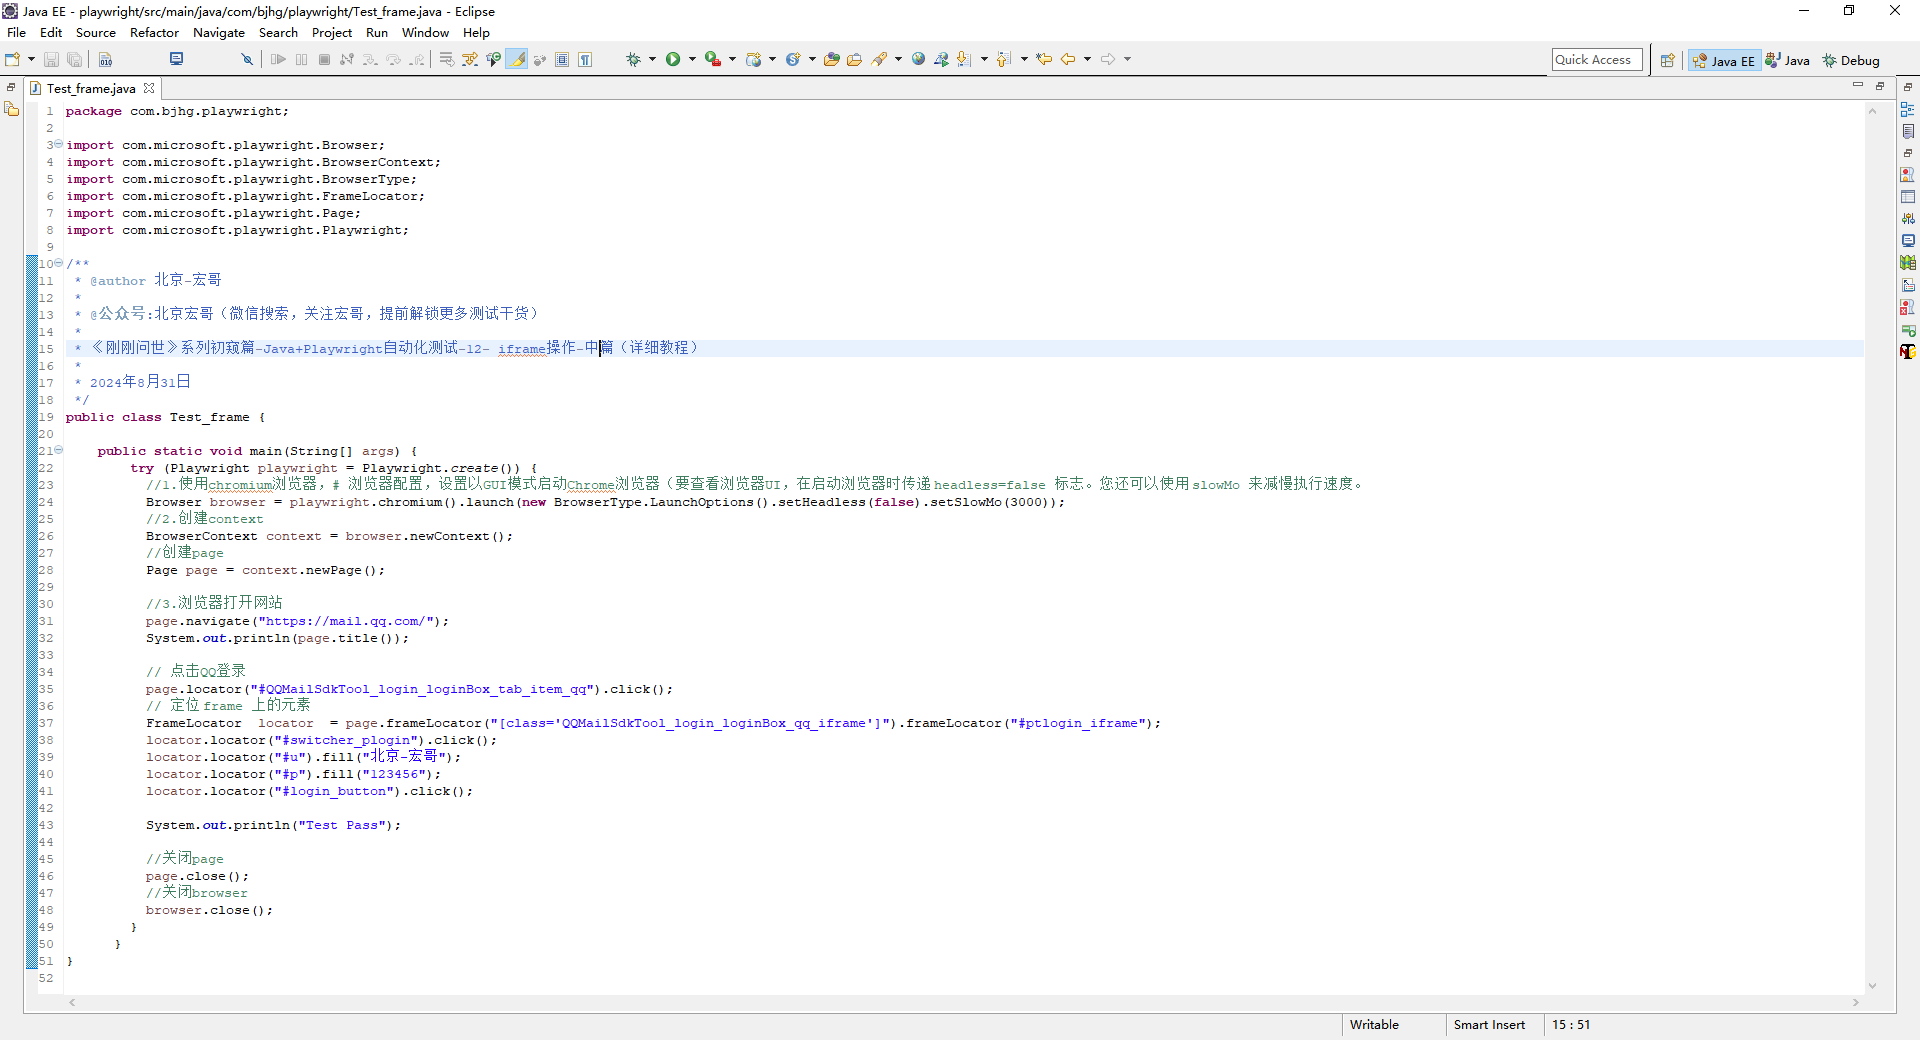Maximize the editor area
This screenshot has width=1920, height=1040.
coord(1880,86)
